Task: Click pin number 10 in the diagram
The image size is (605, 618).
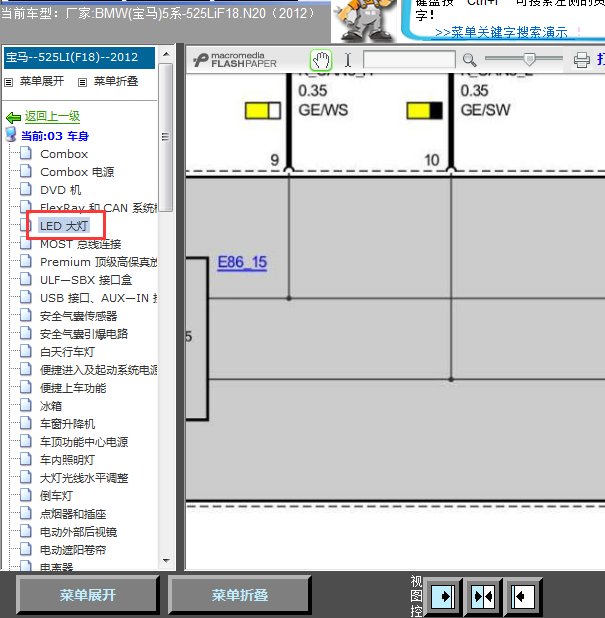Action: coord(432,160)
